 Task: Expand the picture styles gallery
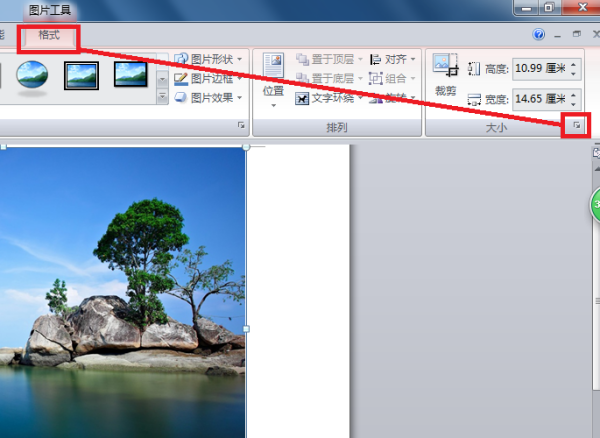click(162, 97)
